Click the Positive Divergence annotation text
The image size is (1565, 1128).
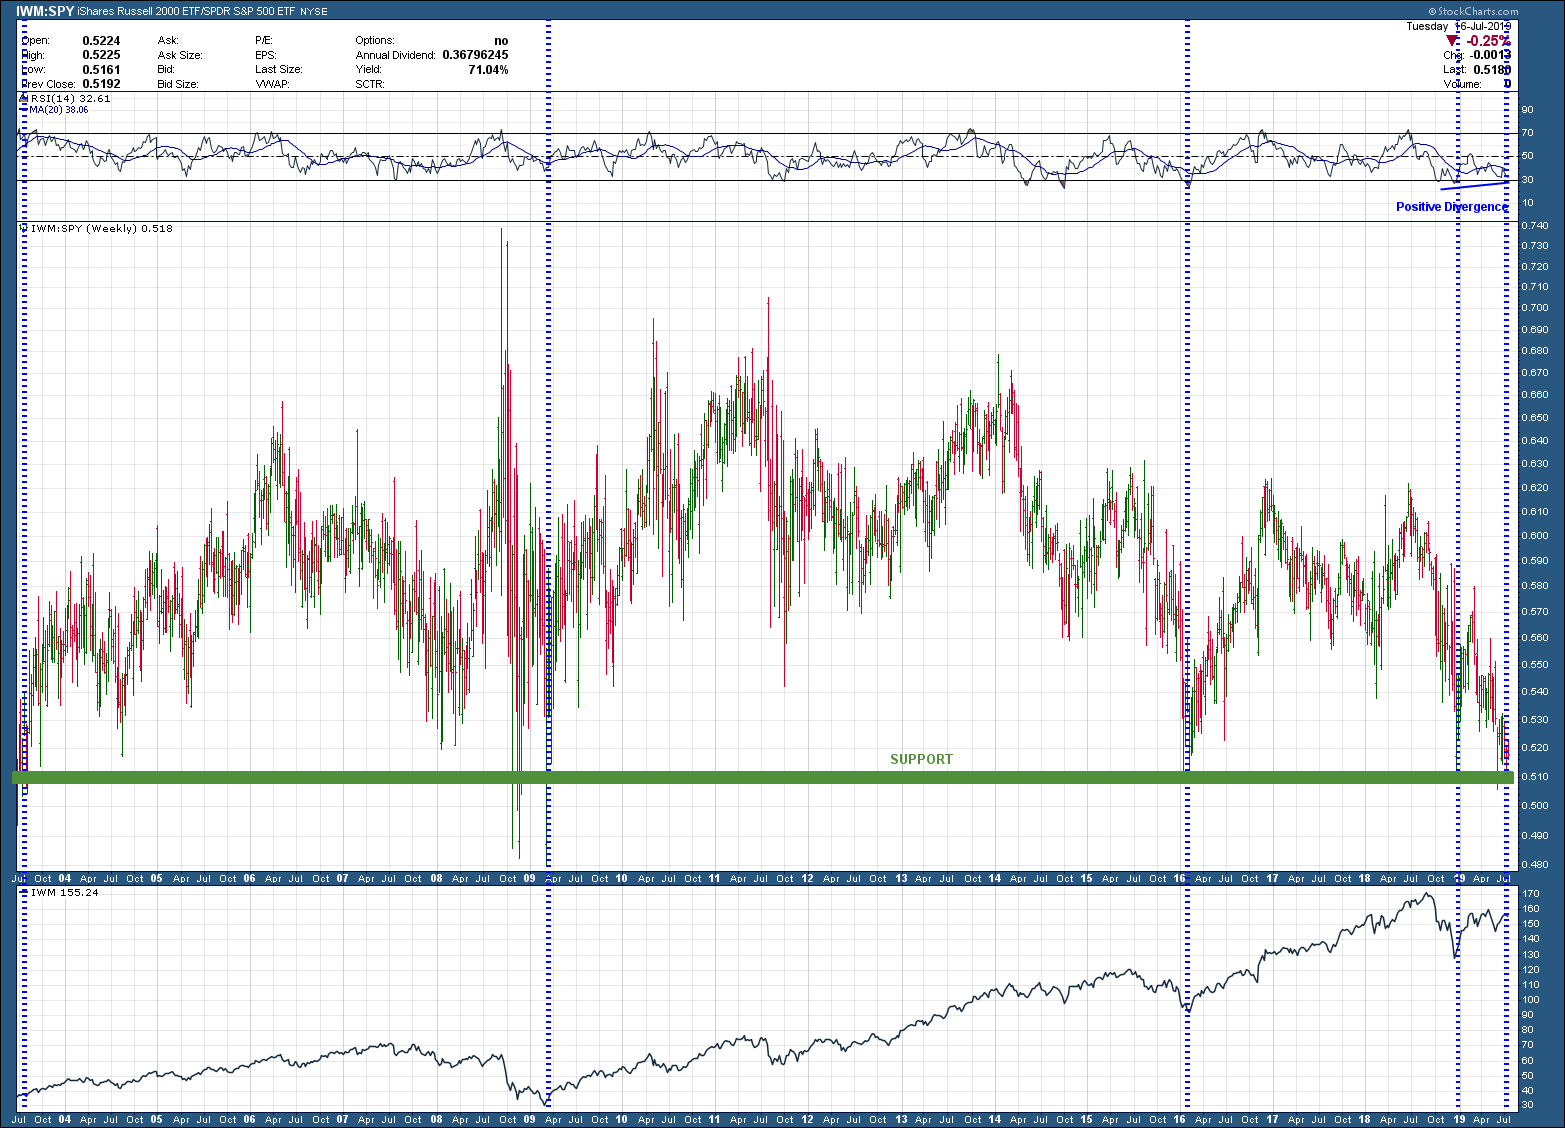coord(1452,207)
